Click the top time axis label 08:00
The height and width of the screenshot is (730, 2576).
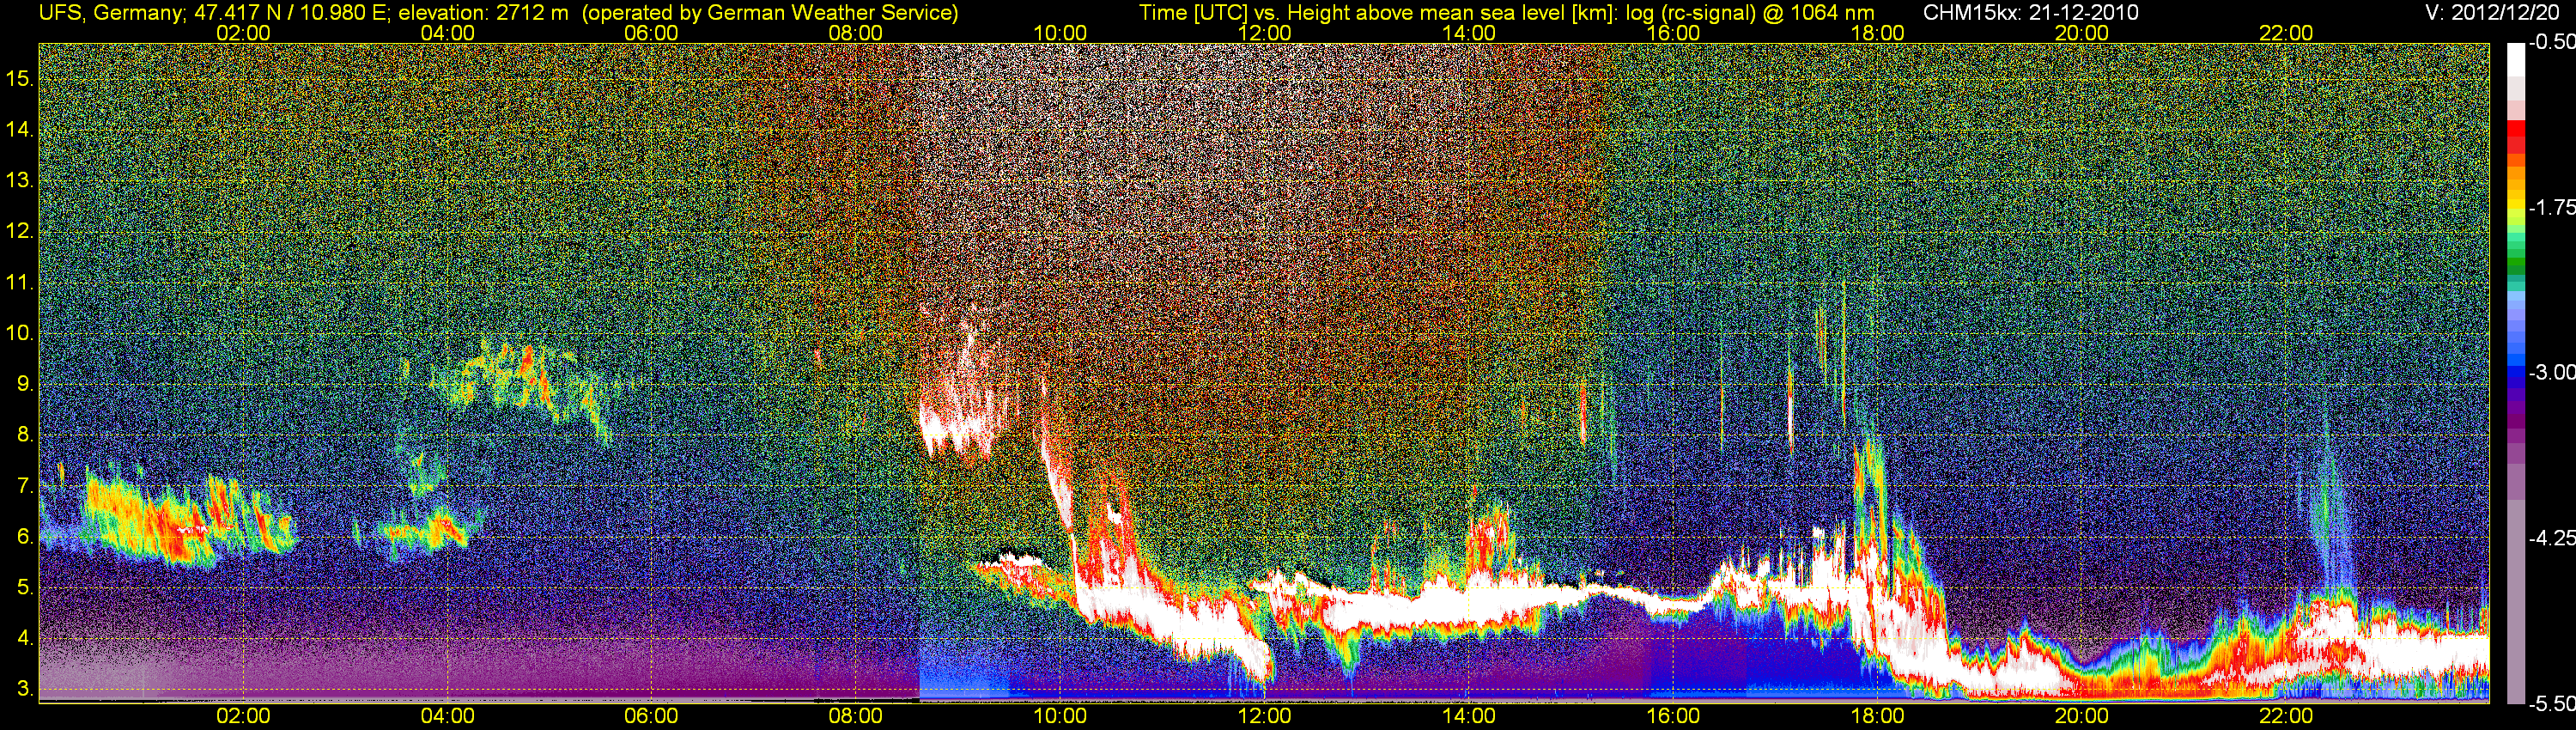coord(856,33)
